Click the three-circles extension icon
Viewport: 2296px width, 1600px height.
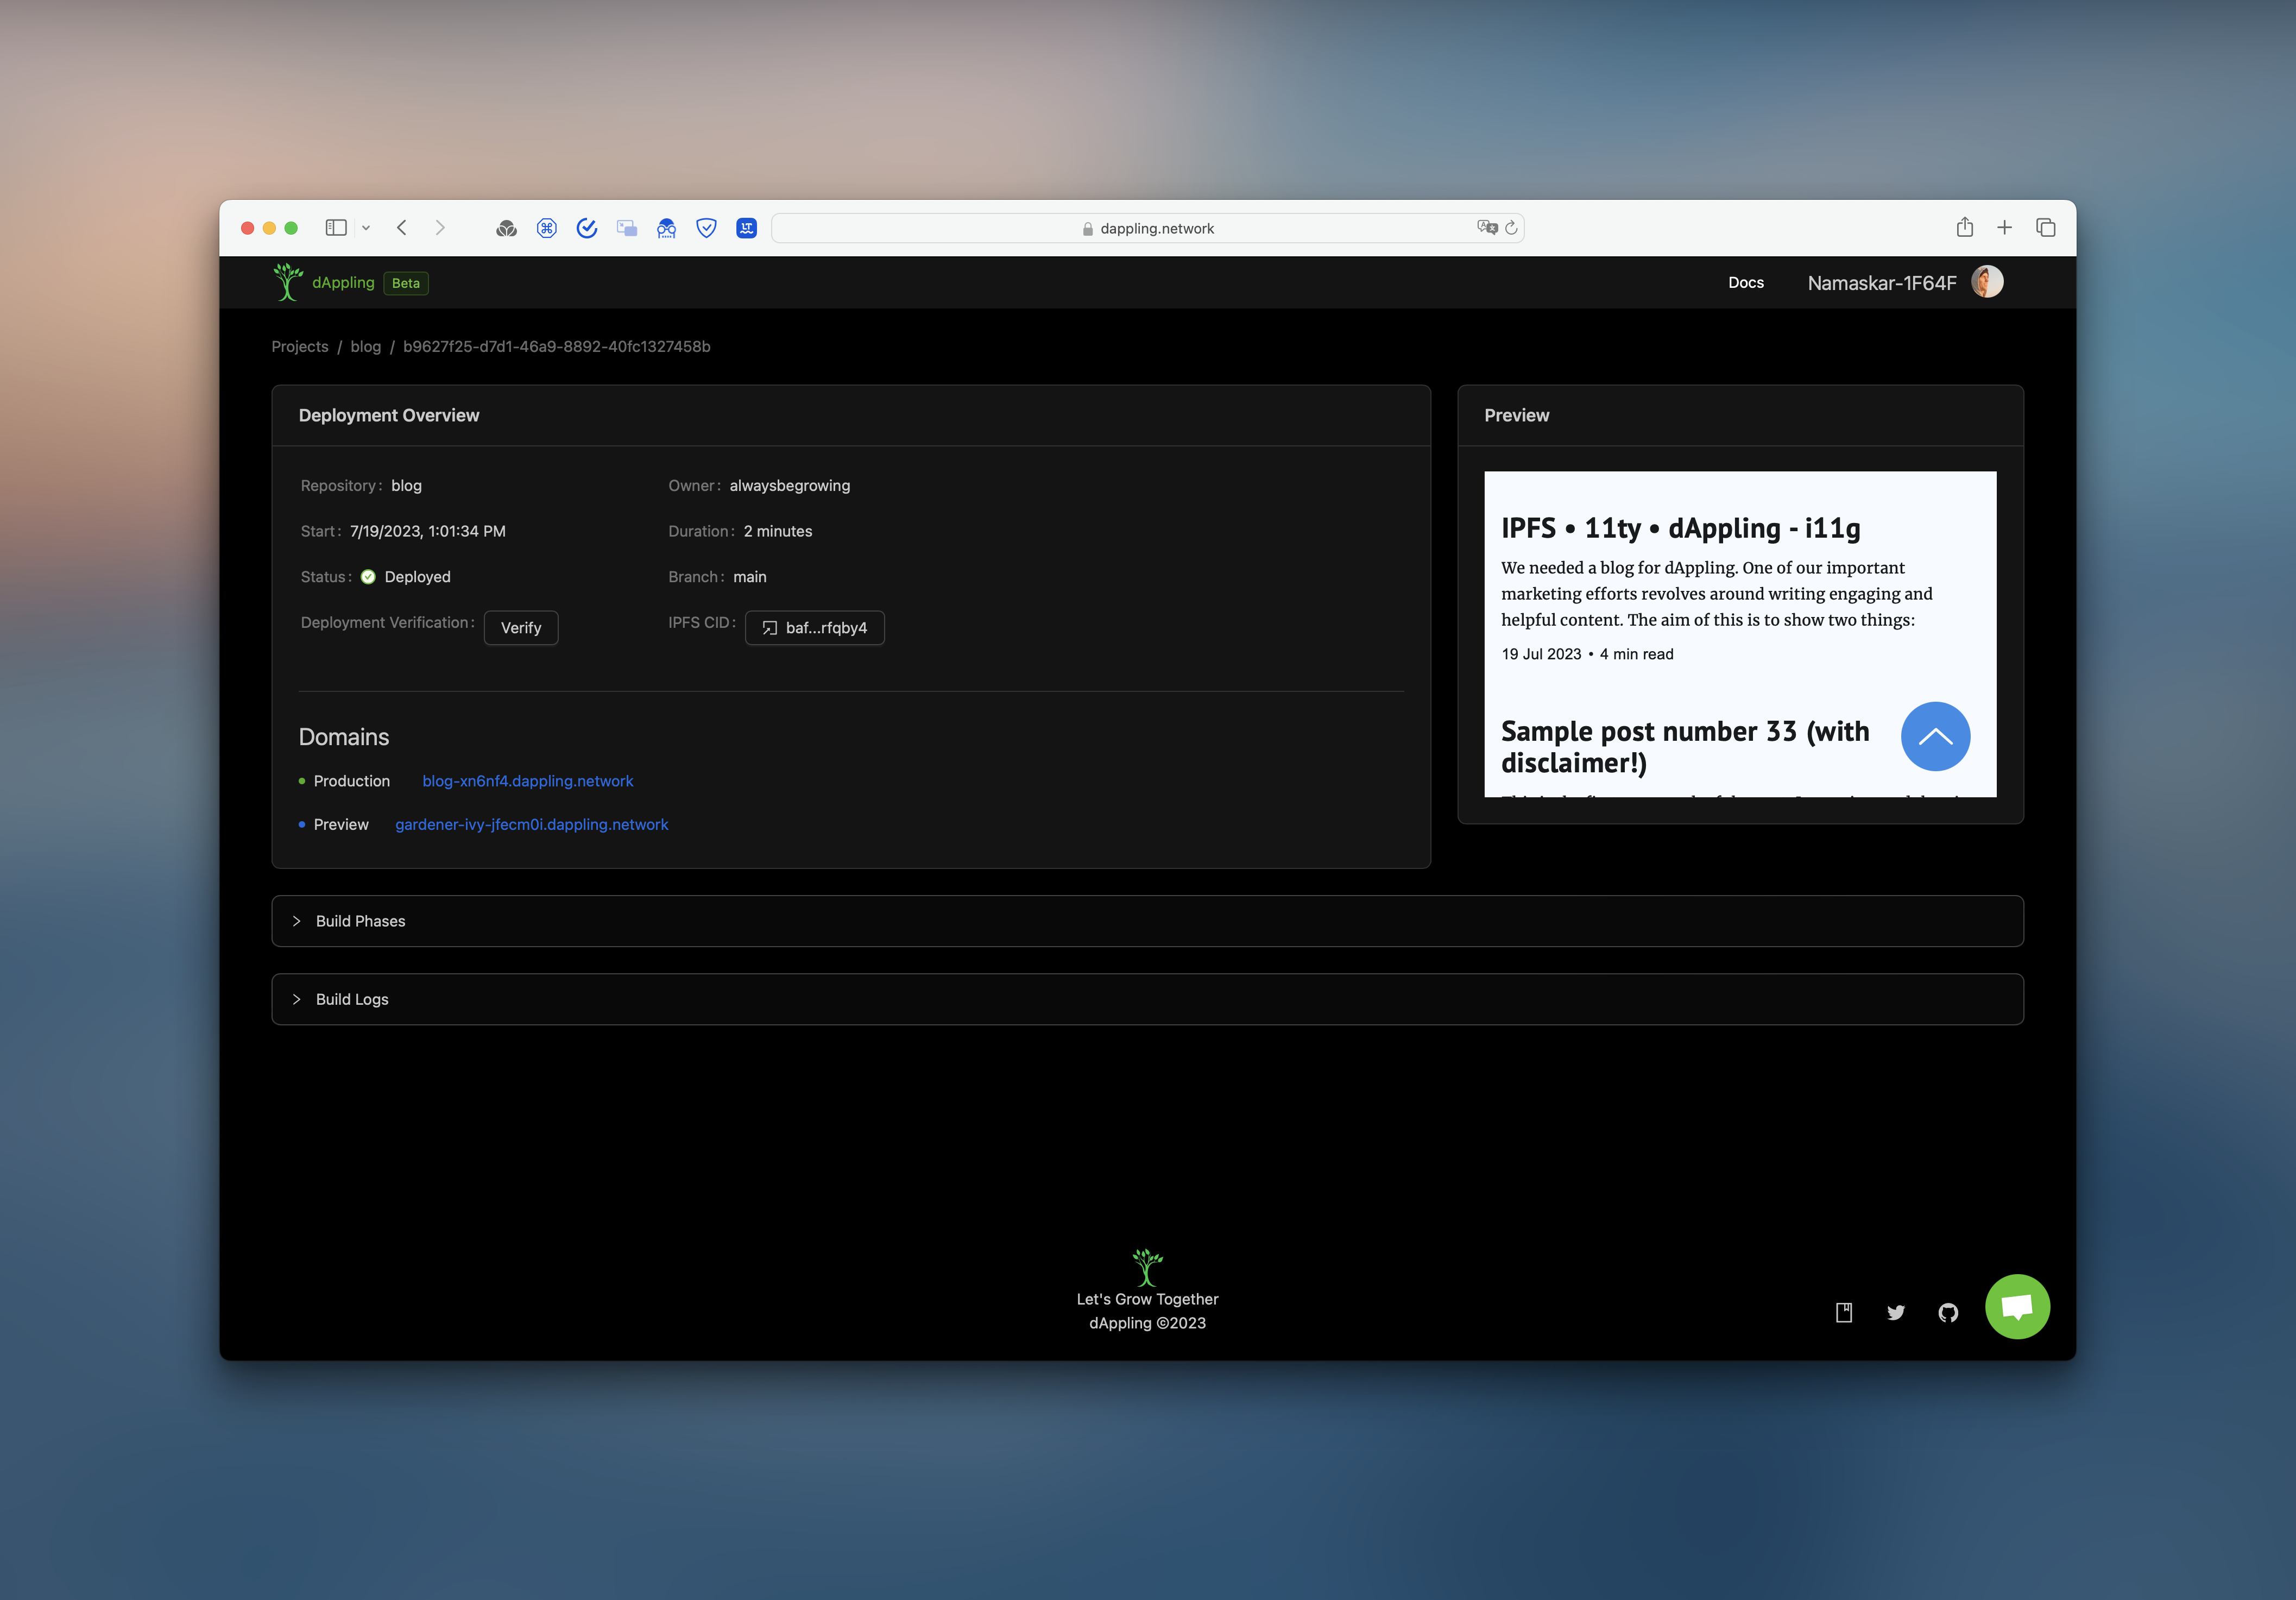pos(507,229)
